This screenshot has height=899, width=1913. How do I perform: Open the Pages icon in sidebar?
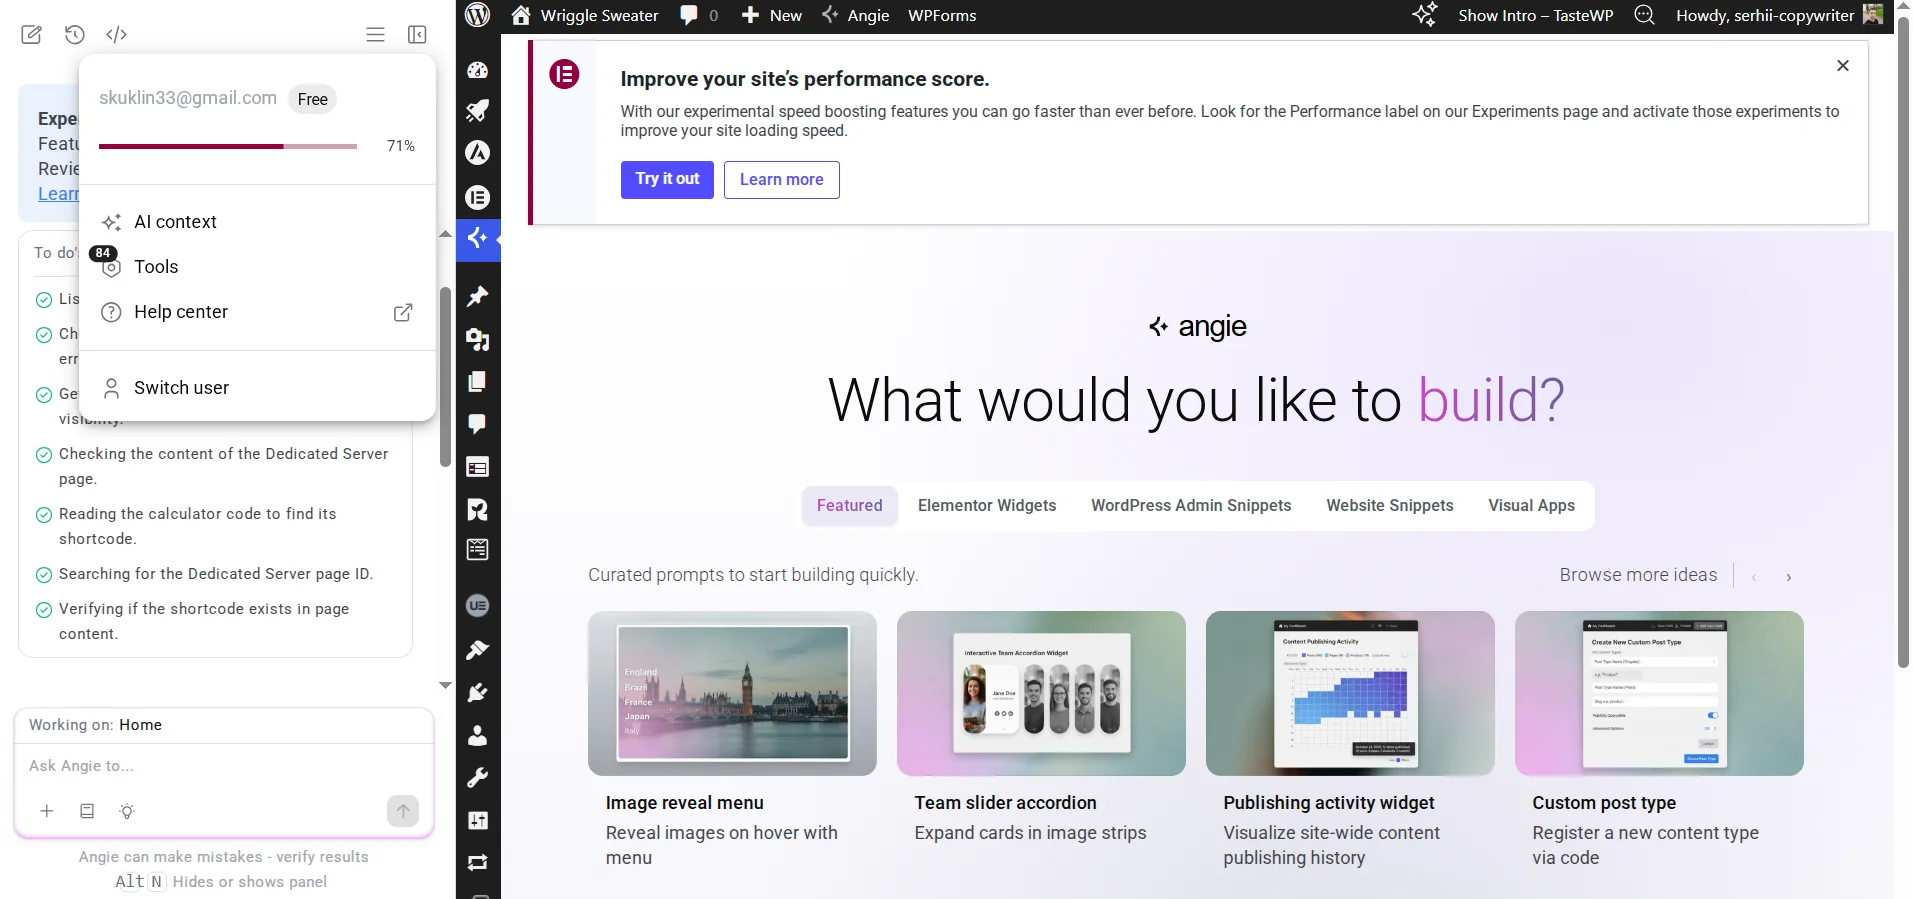click(x=478, y=382)
